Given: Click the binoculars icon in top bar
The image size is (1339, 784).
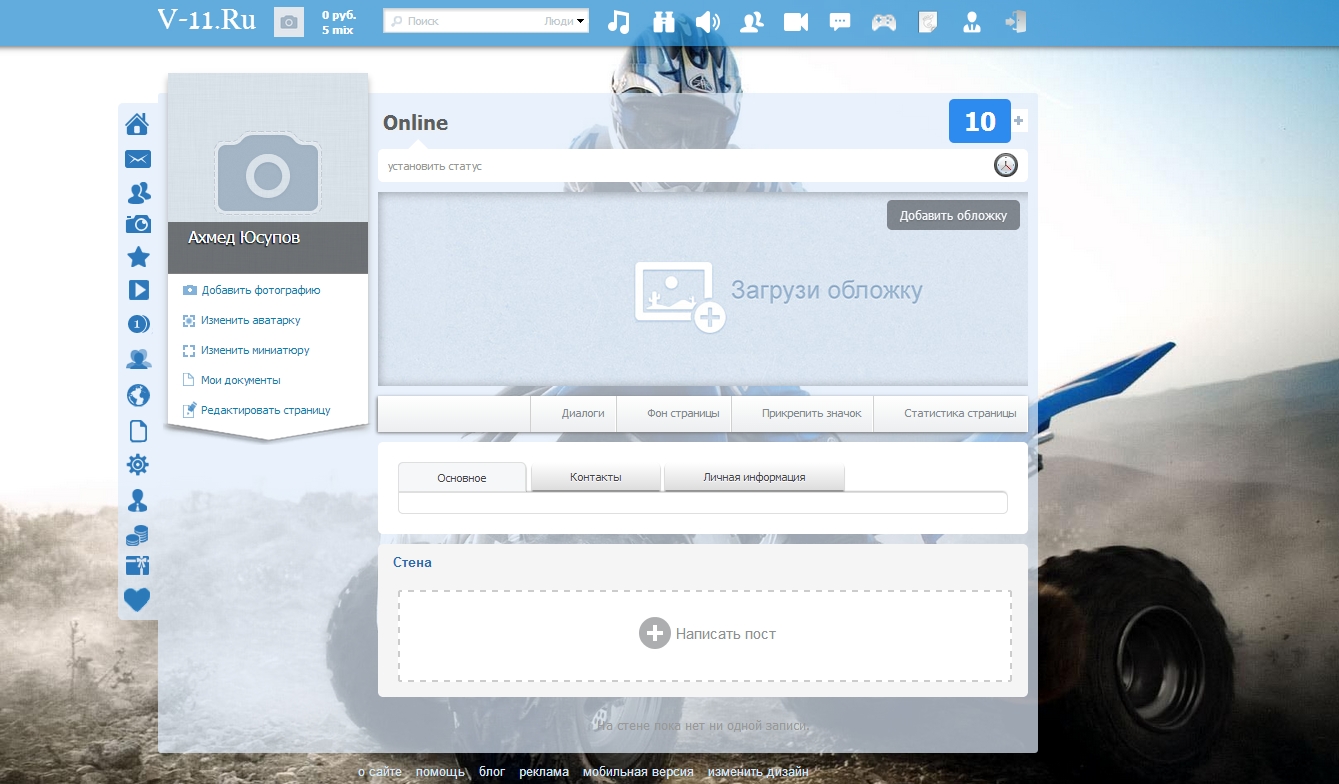Looking at the screenshot, I should click(664, 21).
